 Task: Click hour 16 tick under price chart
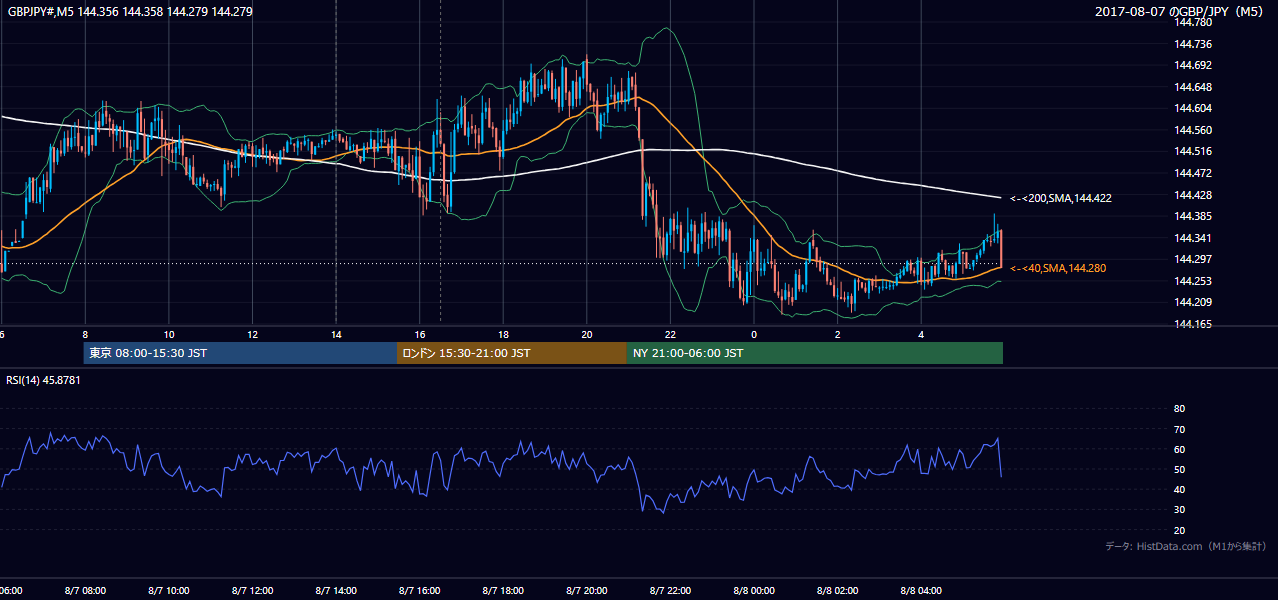pyautogui.click(x=420, y=334)
